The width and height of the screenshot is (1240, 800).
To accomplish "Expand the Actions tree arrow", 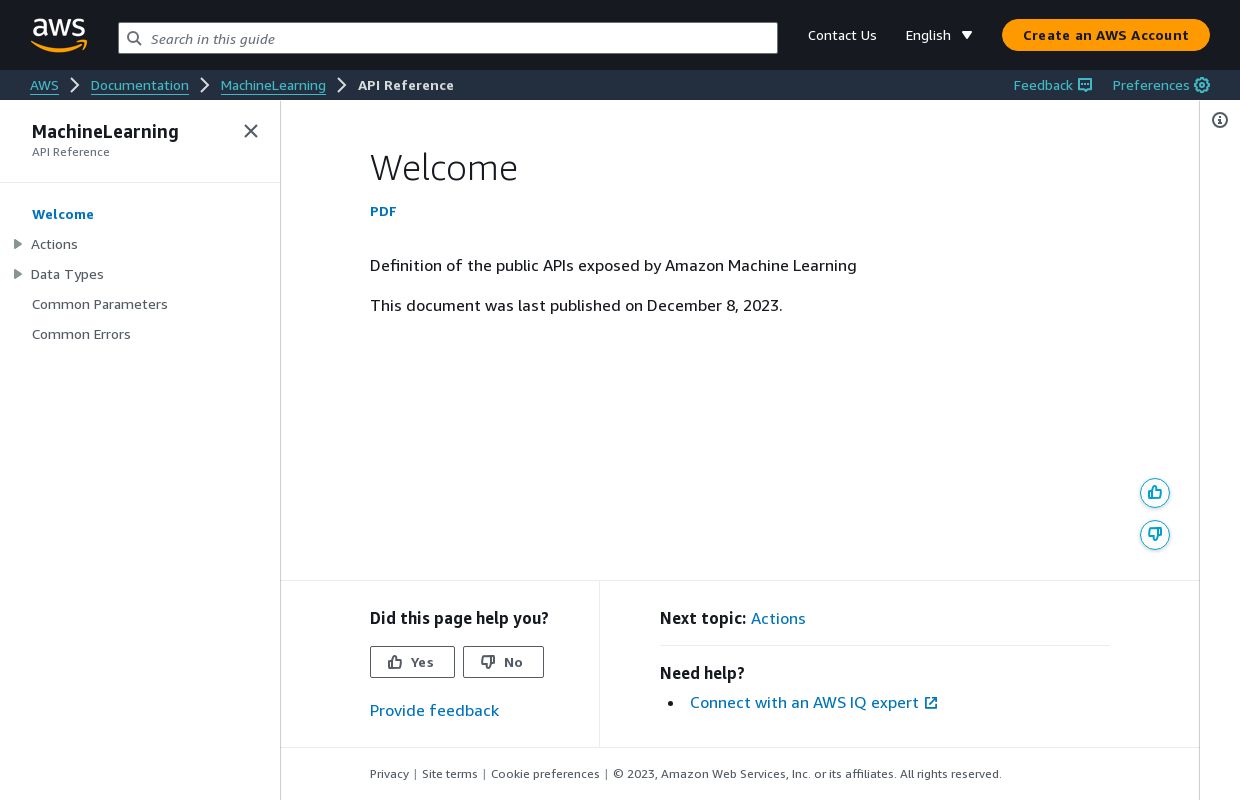I will pos(17,244).
